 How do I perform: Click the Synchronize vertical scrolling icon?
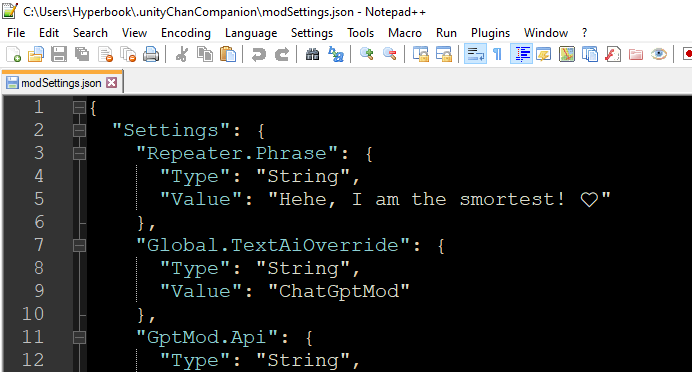point(421,54)
